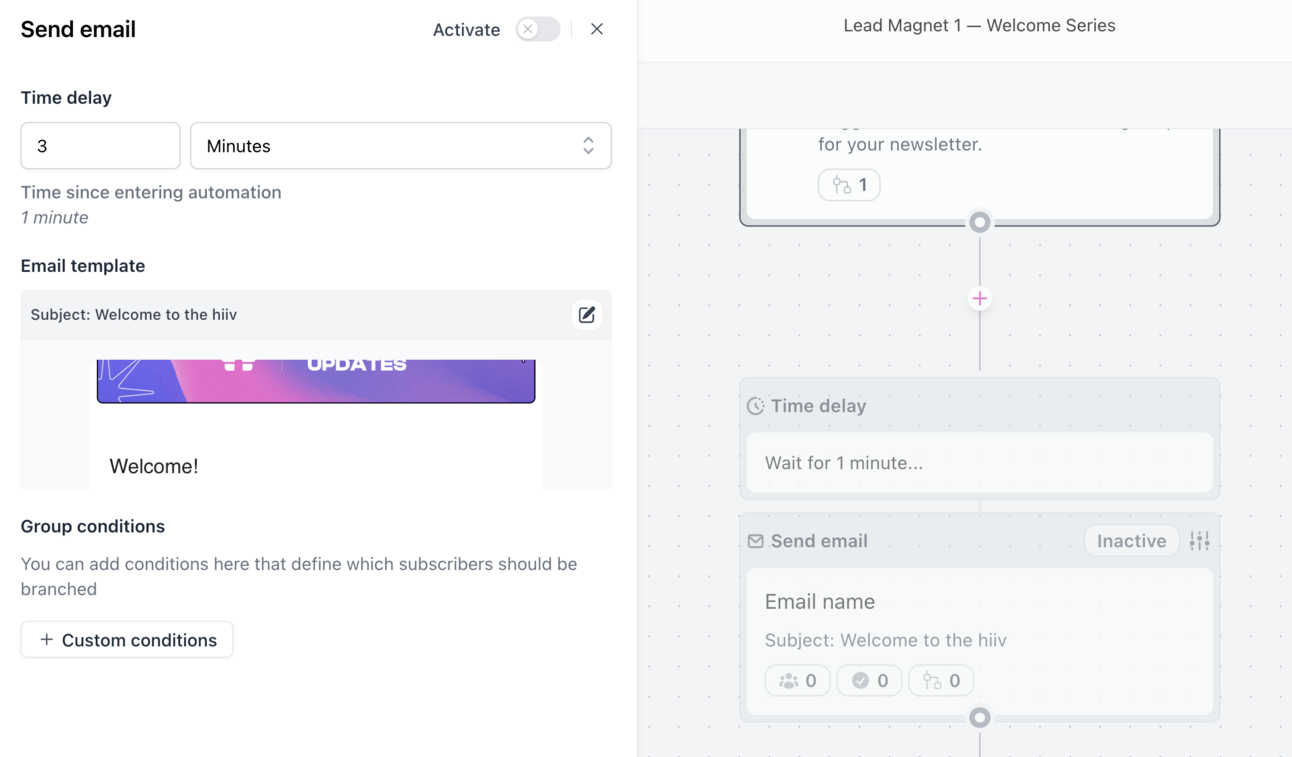This screenshot has height=757, width=1292.
Task: Open the Minutes time unit dropdown
Action: (x=401, y=146)
